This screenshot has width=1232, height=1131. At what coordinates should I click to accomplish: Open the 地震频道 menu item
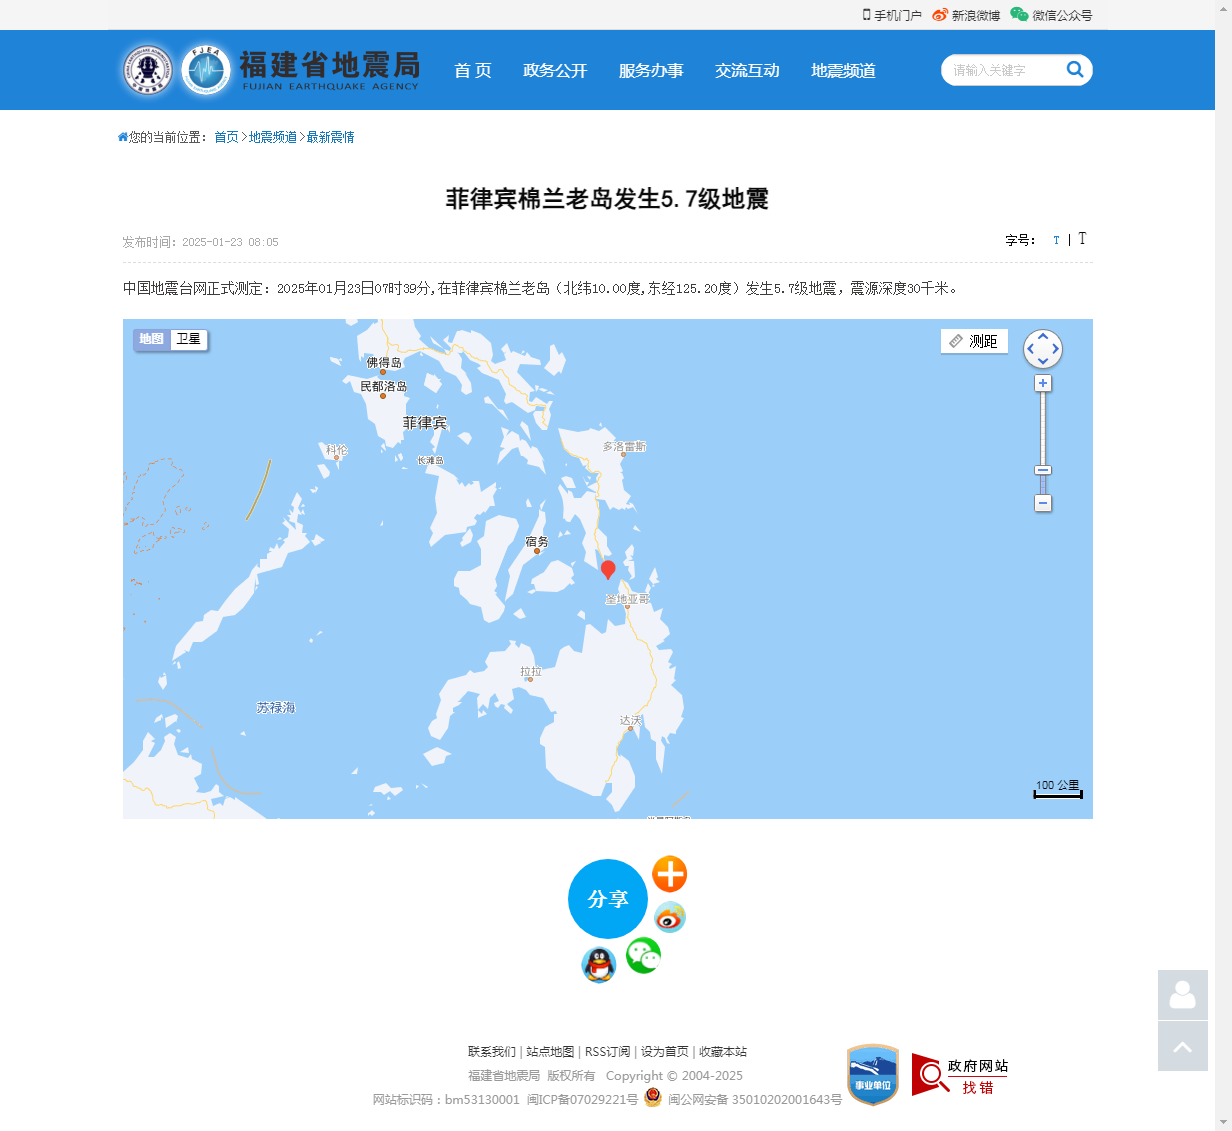[843, 70]
